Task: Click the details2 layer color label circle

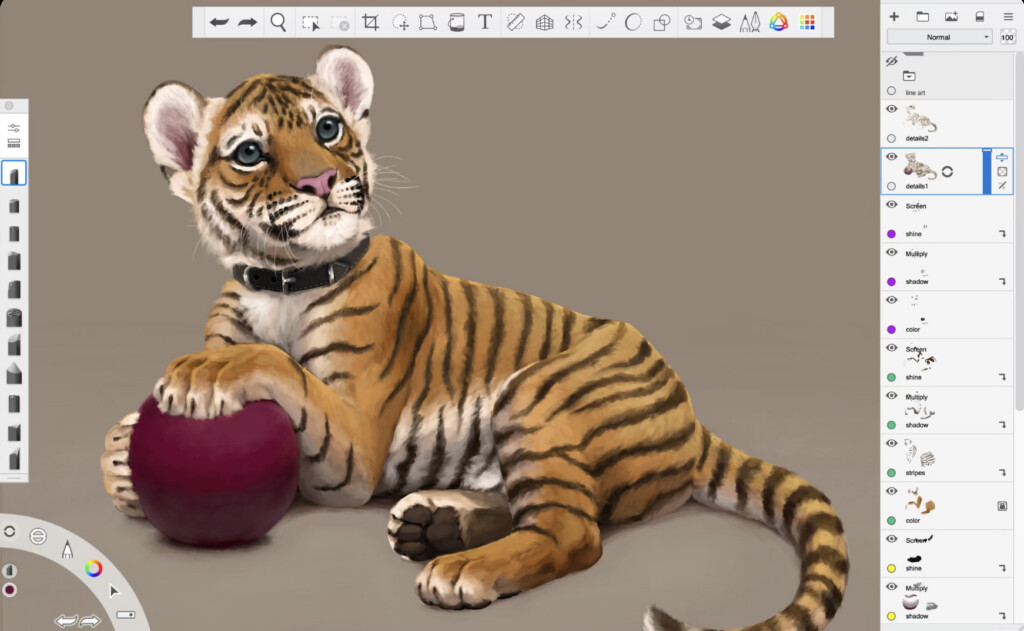Action: click(x=891, y=138)
